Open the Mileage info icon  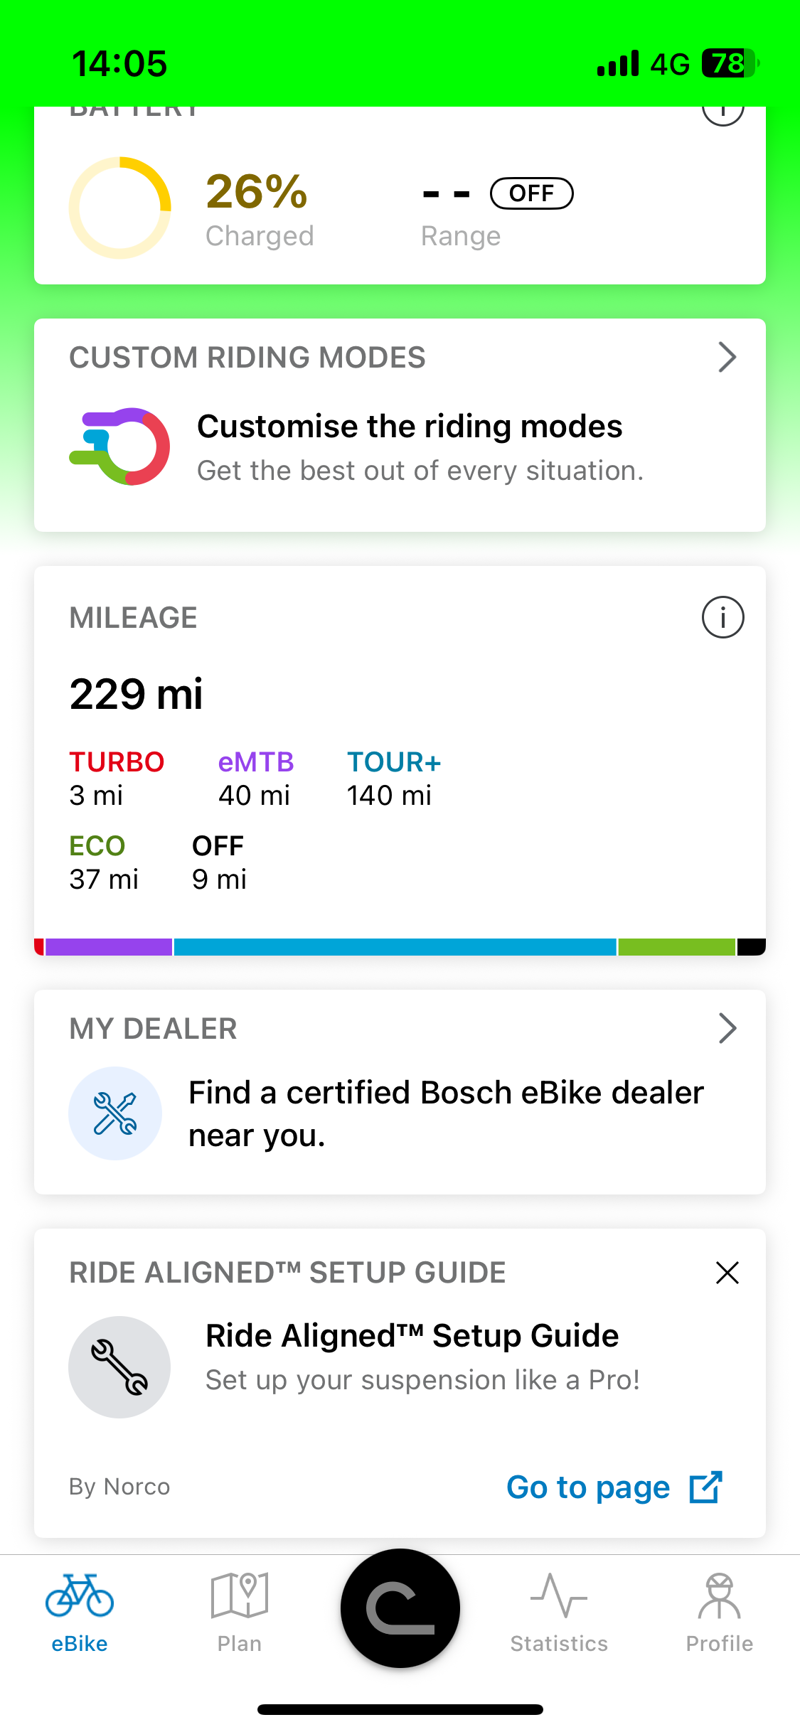point(722,618)
